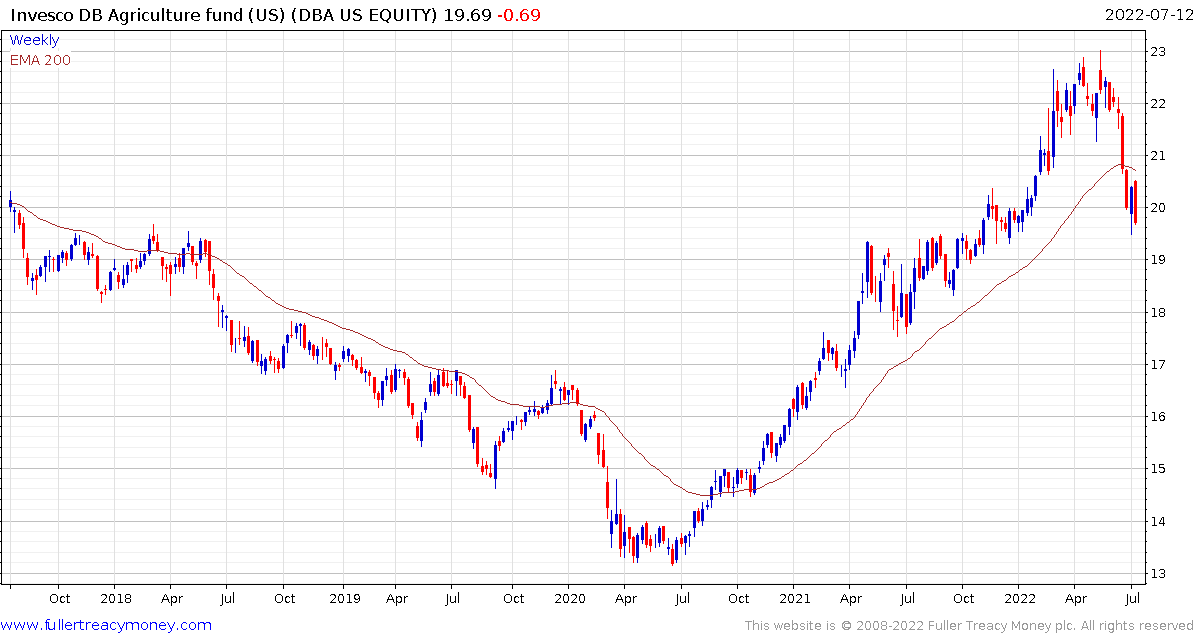The image size is (1195, 640).
Task: Click the 19 price axis label
Action: click(1158, 261)
